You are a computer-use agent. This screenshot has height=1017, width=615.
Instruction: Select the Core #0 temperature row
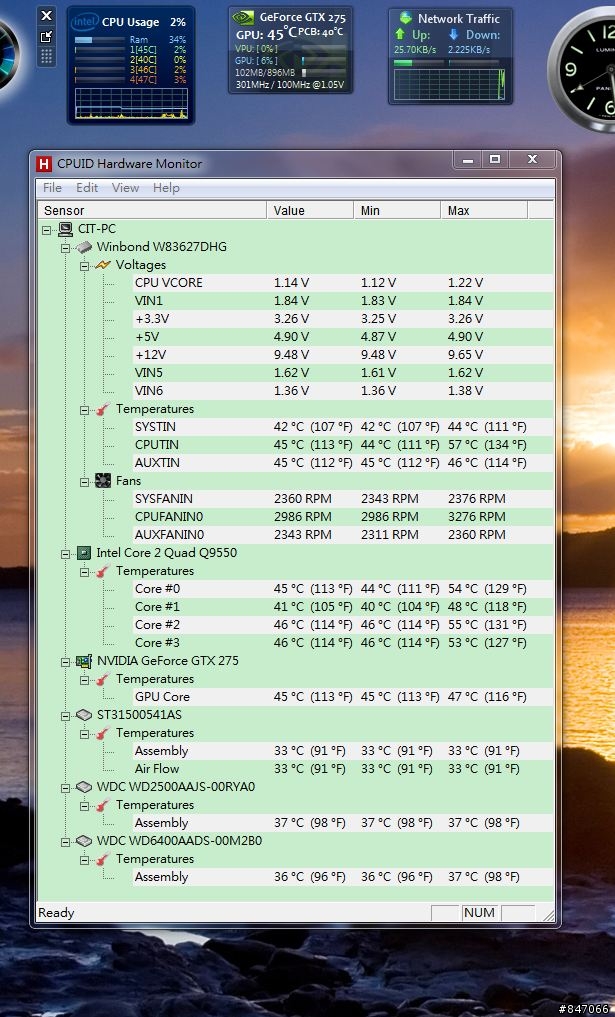[343, 589]
